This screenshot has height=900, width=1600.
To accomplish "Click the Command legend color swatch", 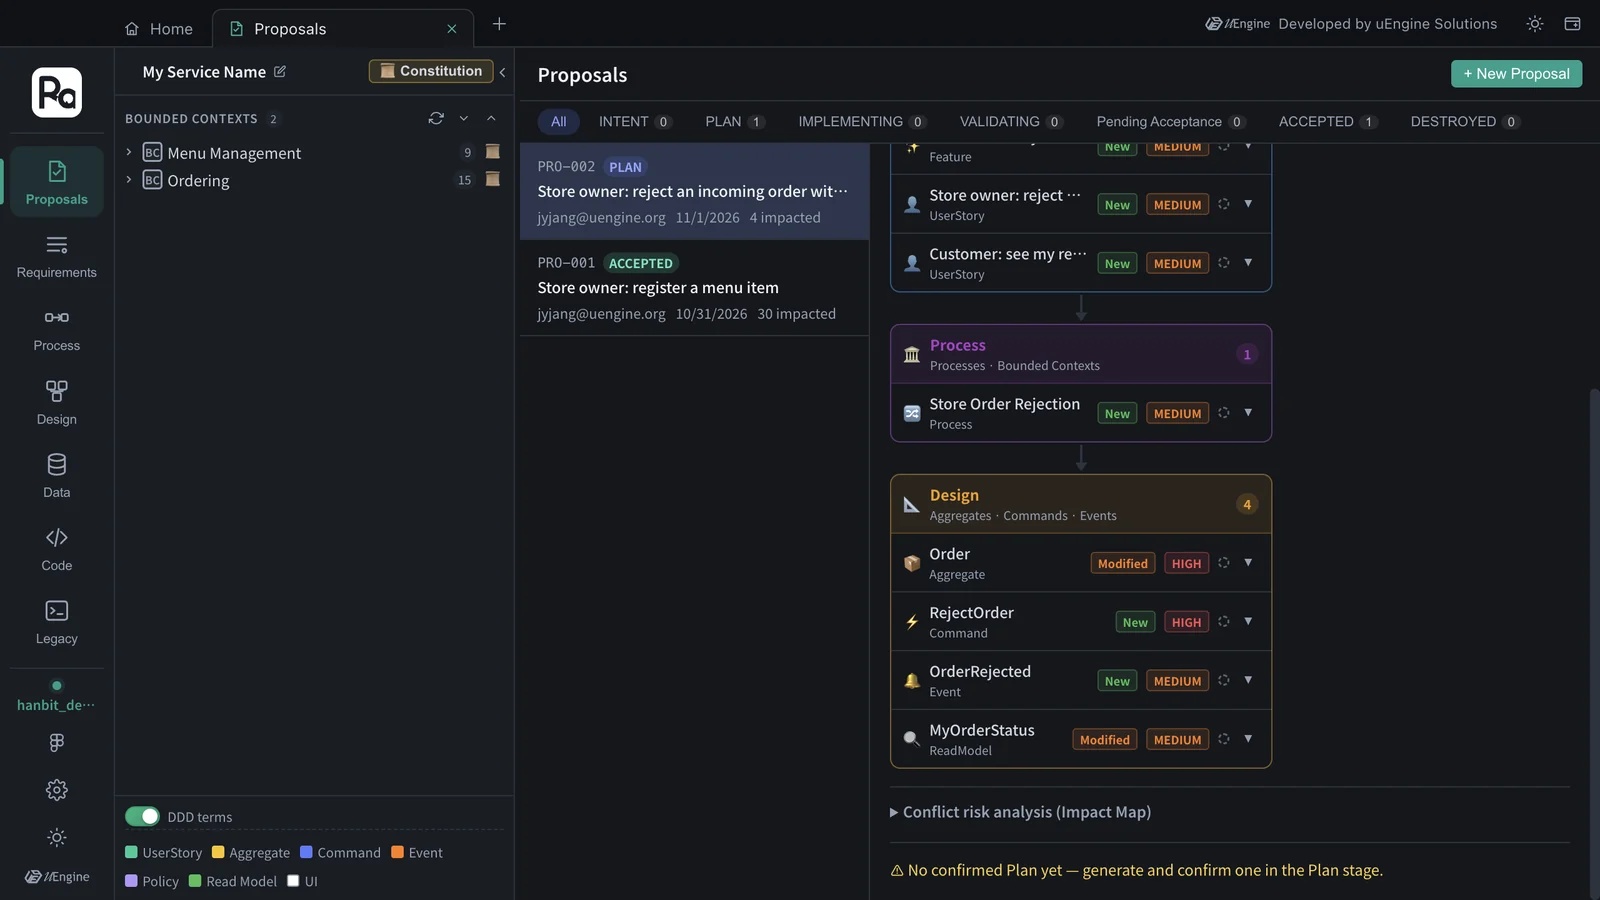I will 306,852.
